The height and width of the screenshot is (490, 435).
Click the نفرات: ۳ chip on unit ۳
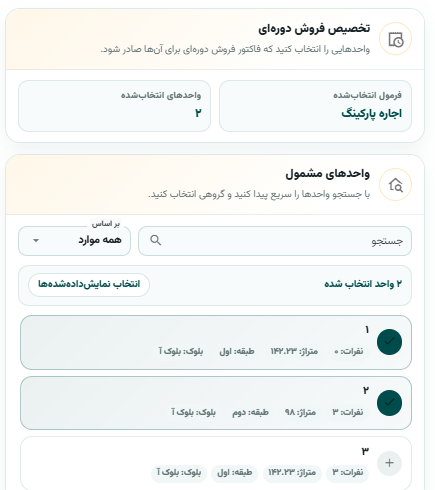(348, 473)
